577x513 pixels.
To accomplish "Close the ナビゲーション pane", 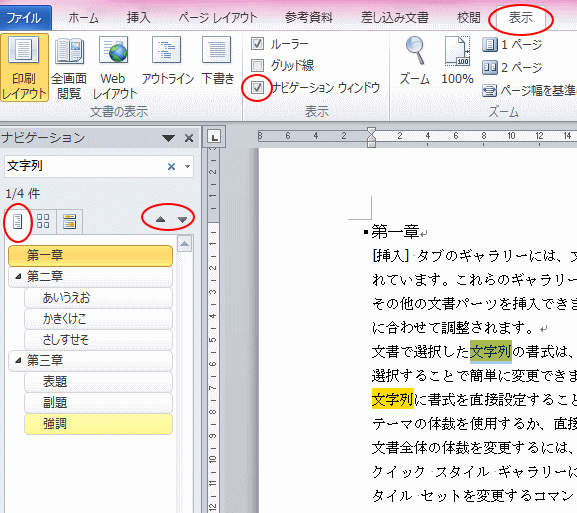I will coord(189,138).
